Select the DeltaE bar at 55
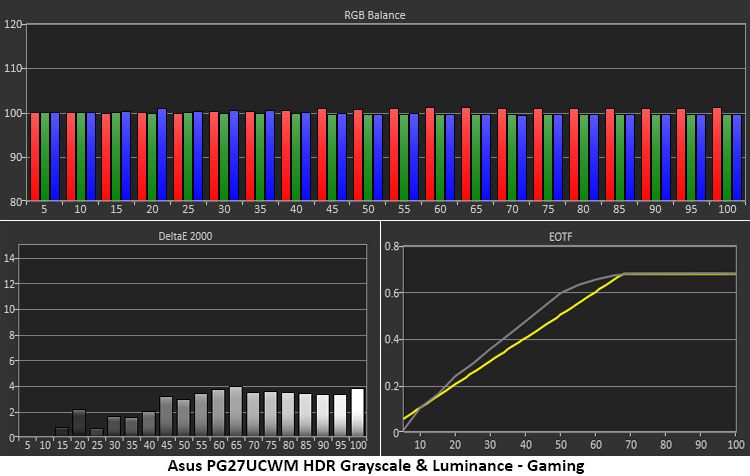Image resolution: width=750 pixels, height=476 pixels. click(201, 415)
